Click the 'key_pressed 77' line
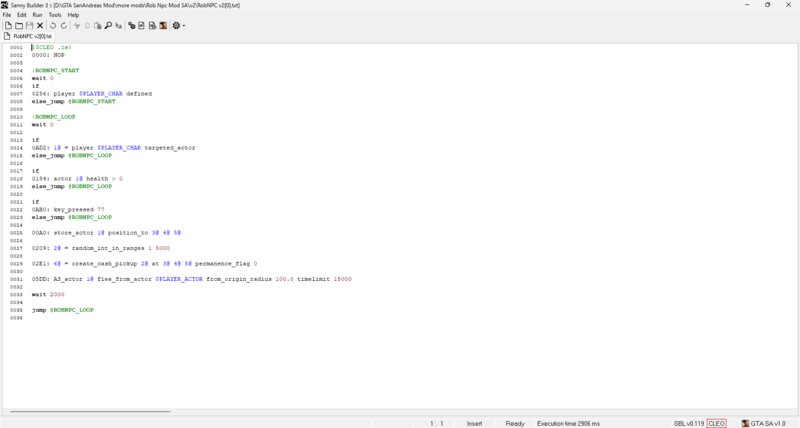This screenshot has width=800, height=428. pyautogui.click(x=68, y=210)
